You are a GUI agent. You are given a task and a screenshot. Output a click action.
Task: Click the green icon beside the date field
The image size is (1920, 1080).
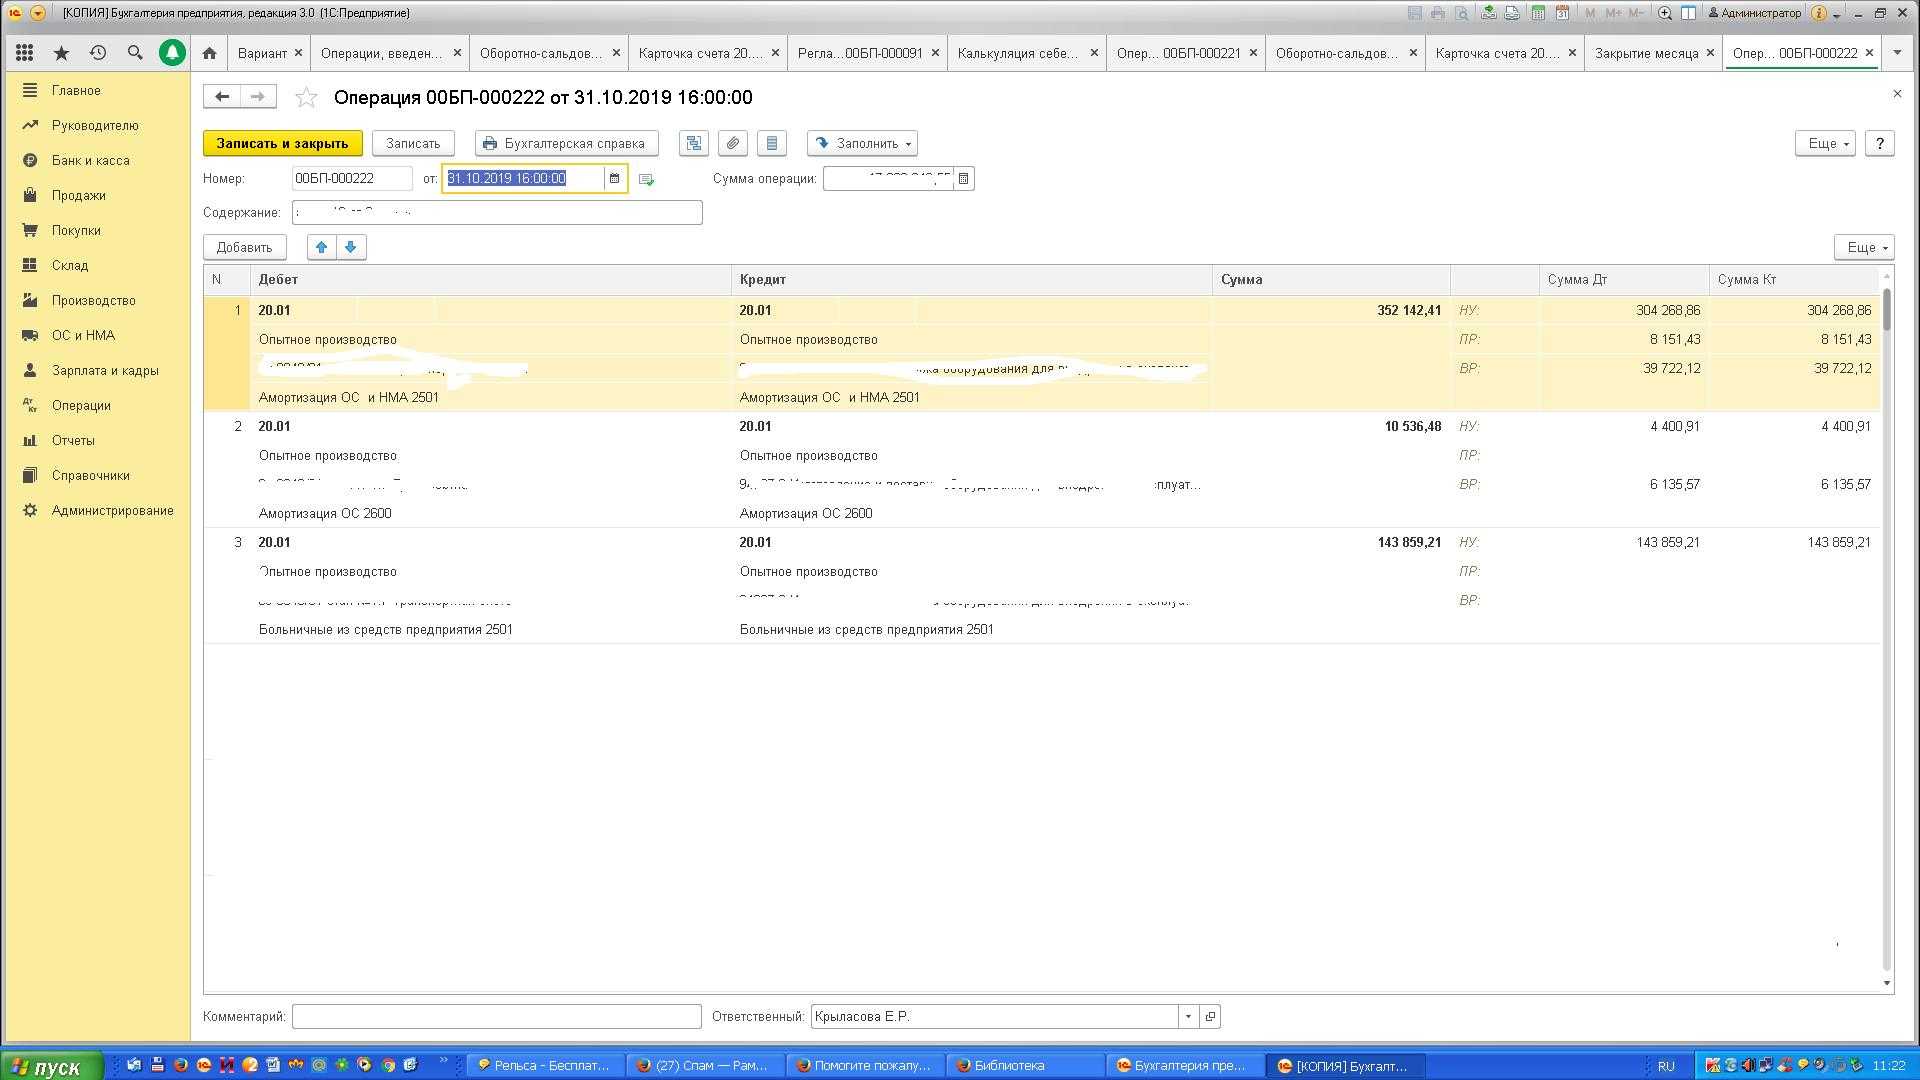tap(646, 179)
